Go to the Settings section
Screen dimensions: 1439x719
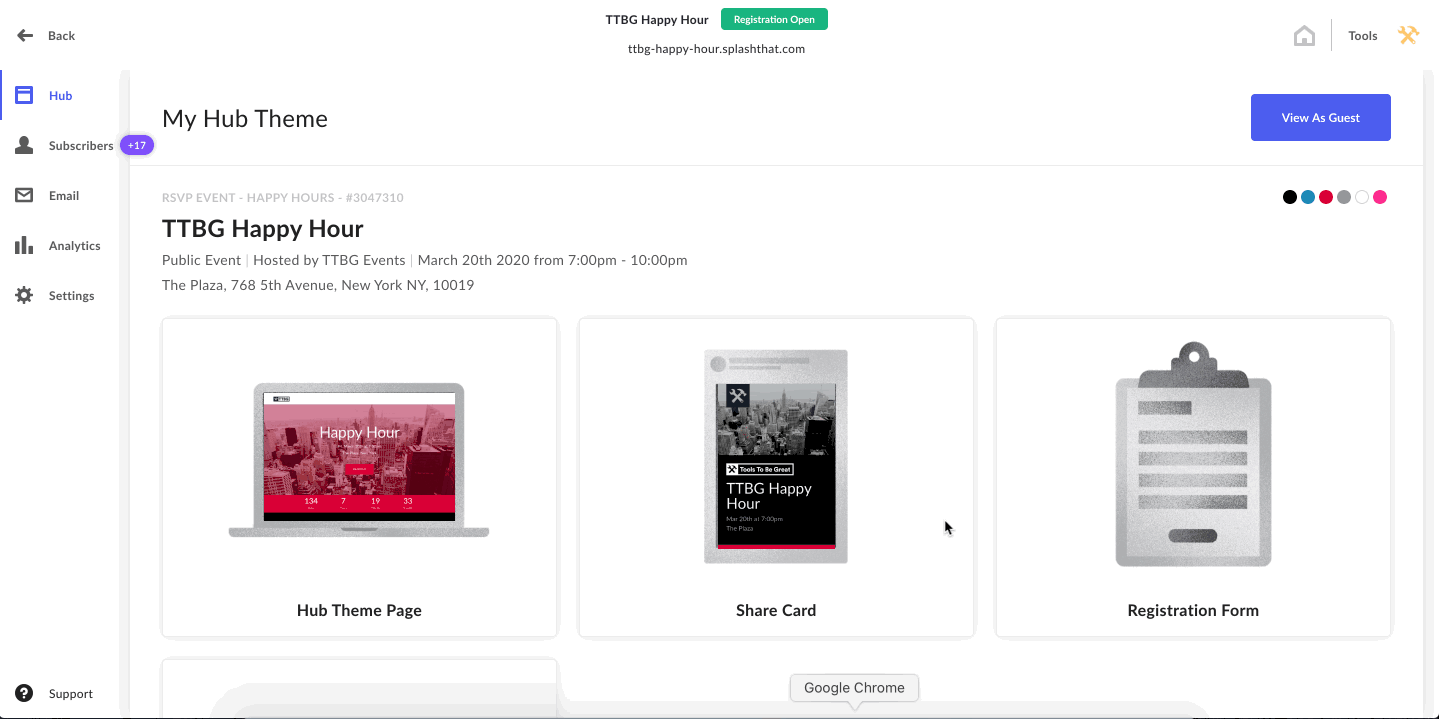click(72, 296)
